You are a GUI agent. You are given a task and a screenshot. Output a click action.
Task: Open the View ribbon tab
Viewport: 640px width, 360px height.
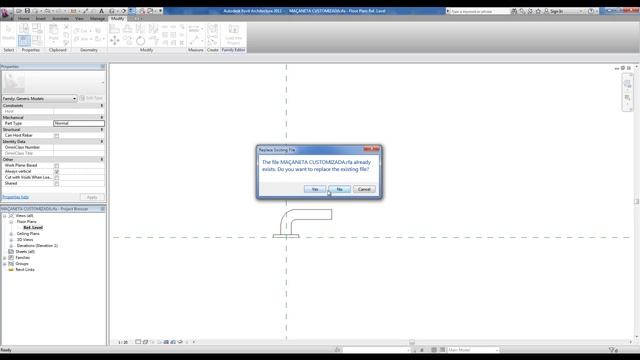point(79,19)
